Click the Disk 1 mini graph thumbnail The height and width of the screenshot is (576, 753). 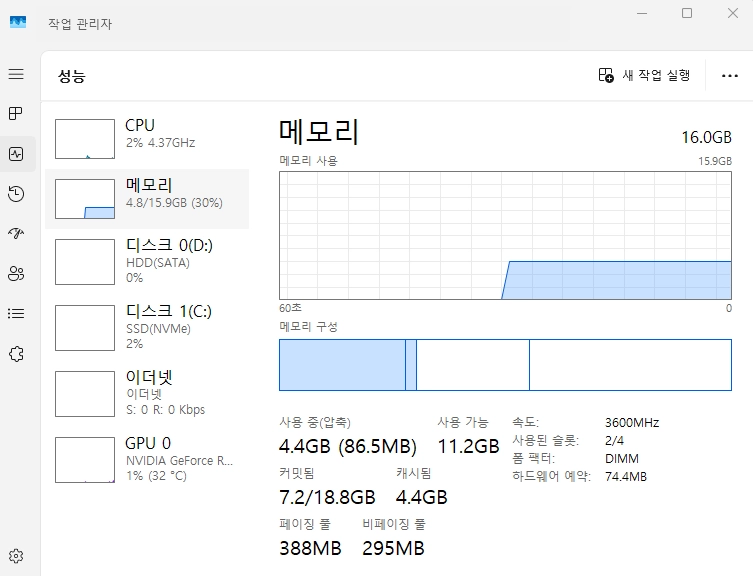(x=85, y=328)
